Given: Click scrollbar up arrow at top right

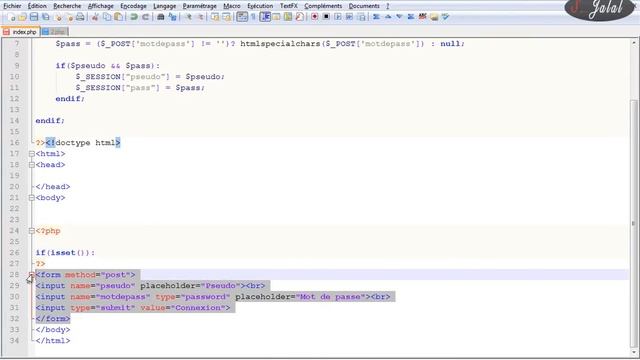Looking at the screenshot, I should (x=634, y=42).
